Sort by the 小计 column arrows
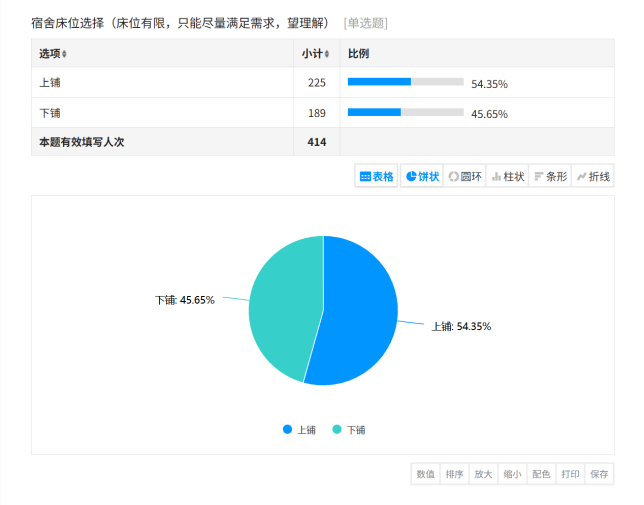 (327, 54)
